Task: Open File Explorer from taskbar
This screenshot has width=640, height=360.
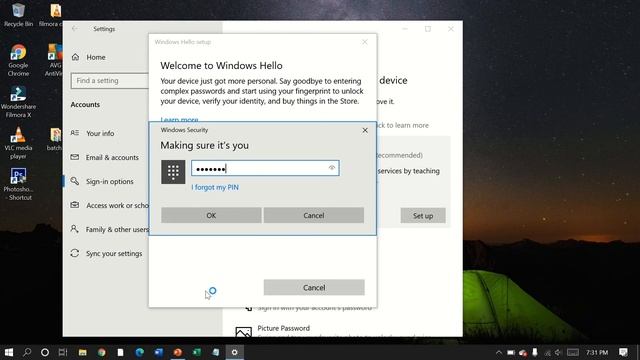Action: pyautogui.click(x=83, y=352)
